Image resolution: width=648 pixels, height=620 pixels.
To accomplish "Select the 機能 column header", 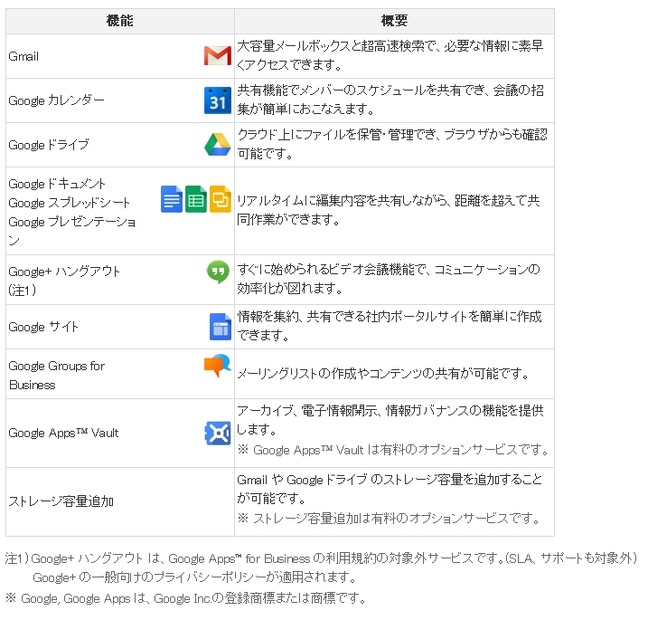I will [x=120, y=21].
